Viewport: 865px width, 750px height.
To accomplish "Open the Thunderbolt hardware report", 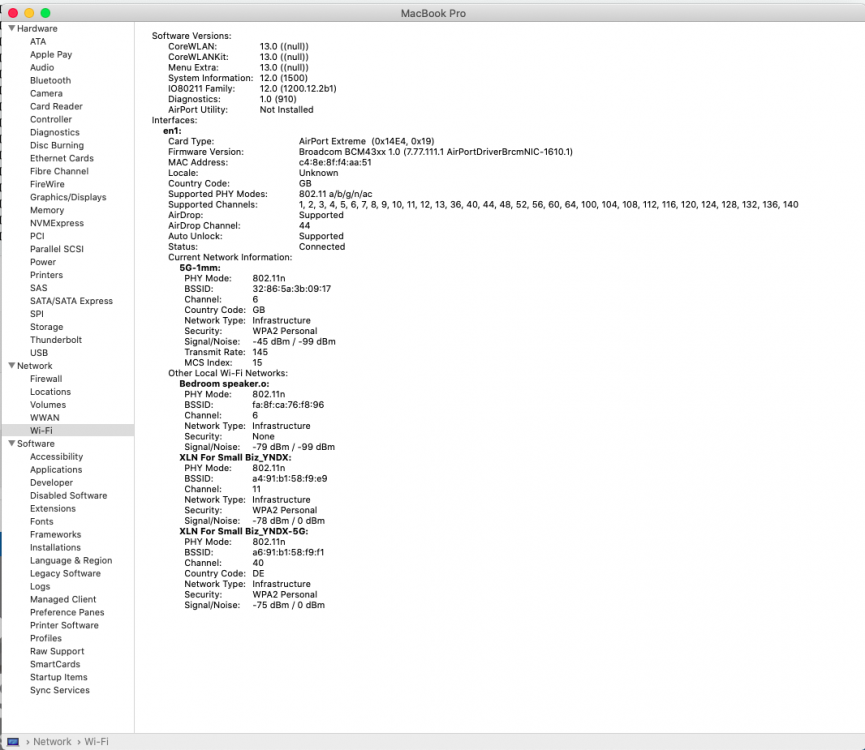I will (x=57, y=339).
